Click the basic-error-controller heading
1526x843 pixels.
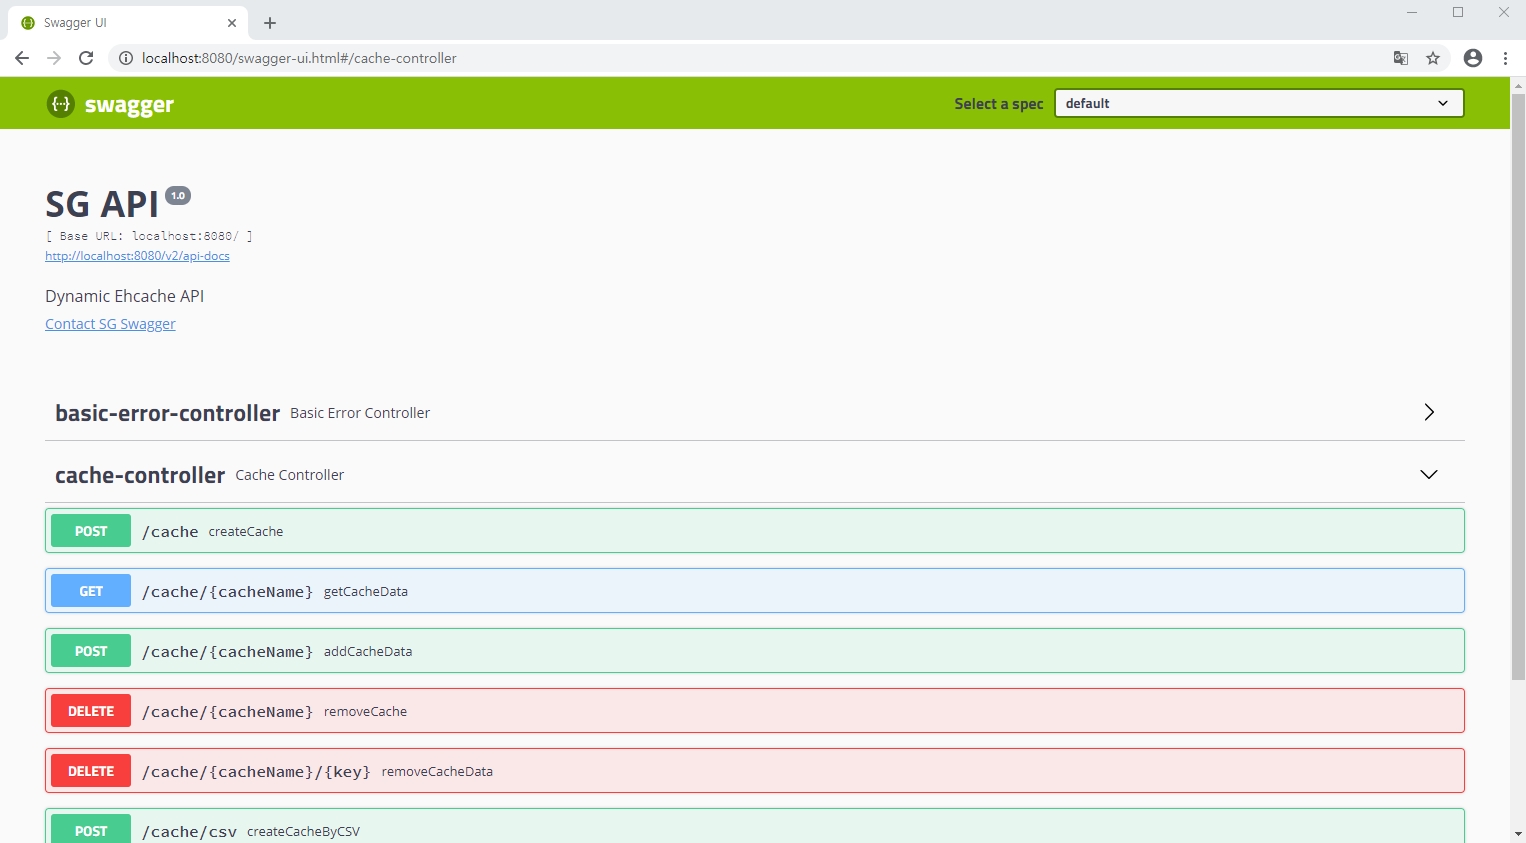click(x=167, y=413)
